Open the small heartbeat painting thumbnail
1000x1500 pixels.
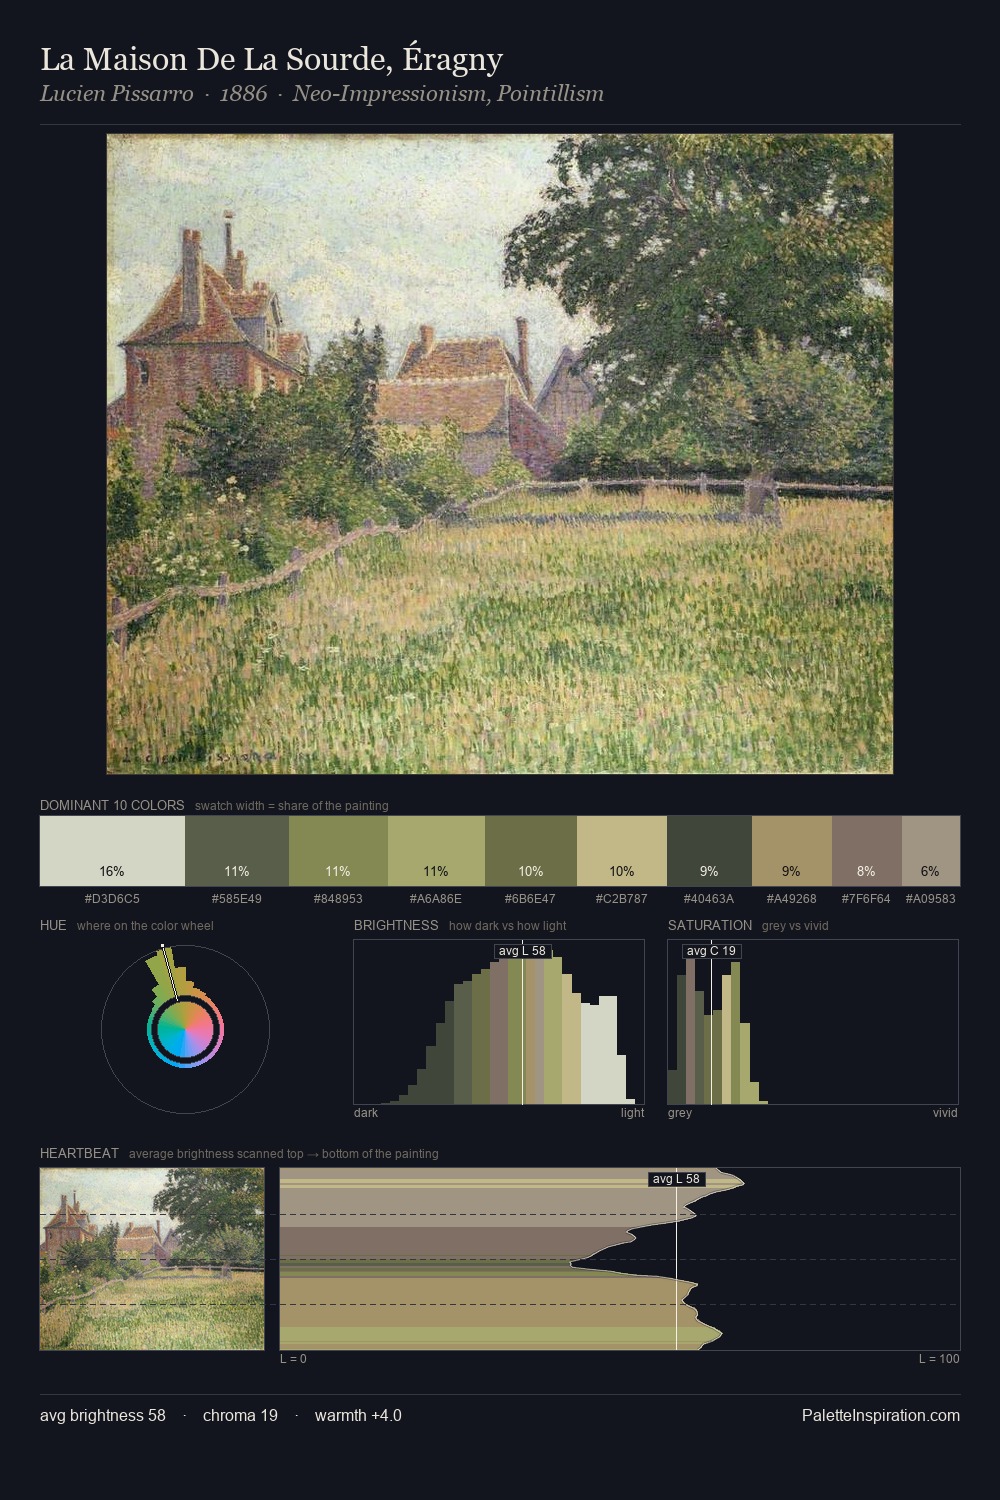[x=152, y=1259]
